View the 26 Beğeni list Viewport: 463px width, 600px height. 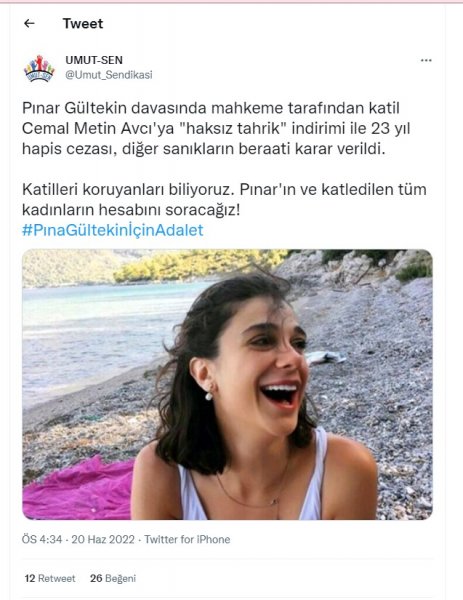(113, 578)
